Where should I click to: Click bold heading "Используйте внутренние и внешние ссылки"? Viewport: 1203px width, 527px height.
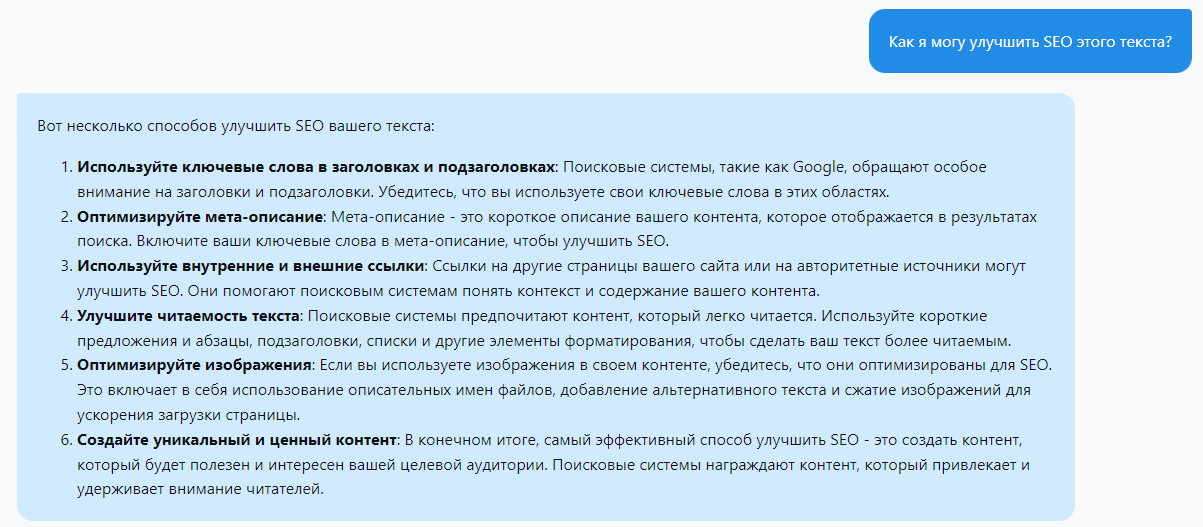pyautogui.click(x=251, y=266)
